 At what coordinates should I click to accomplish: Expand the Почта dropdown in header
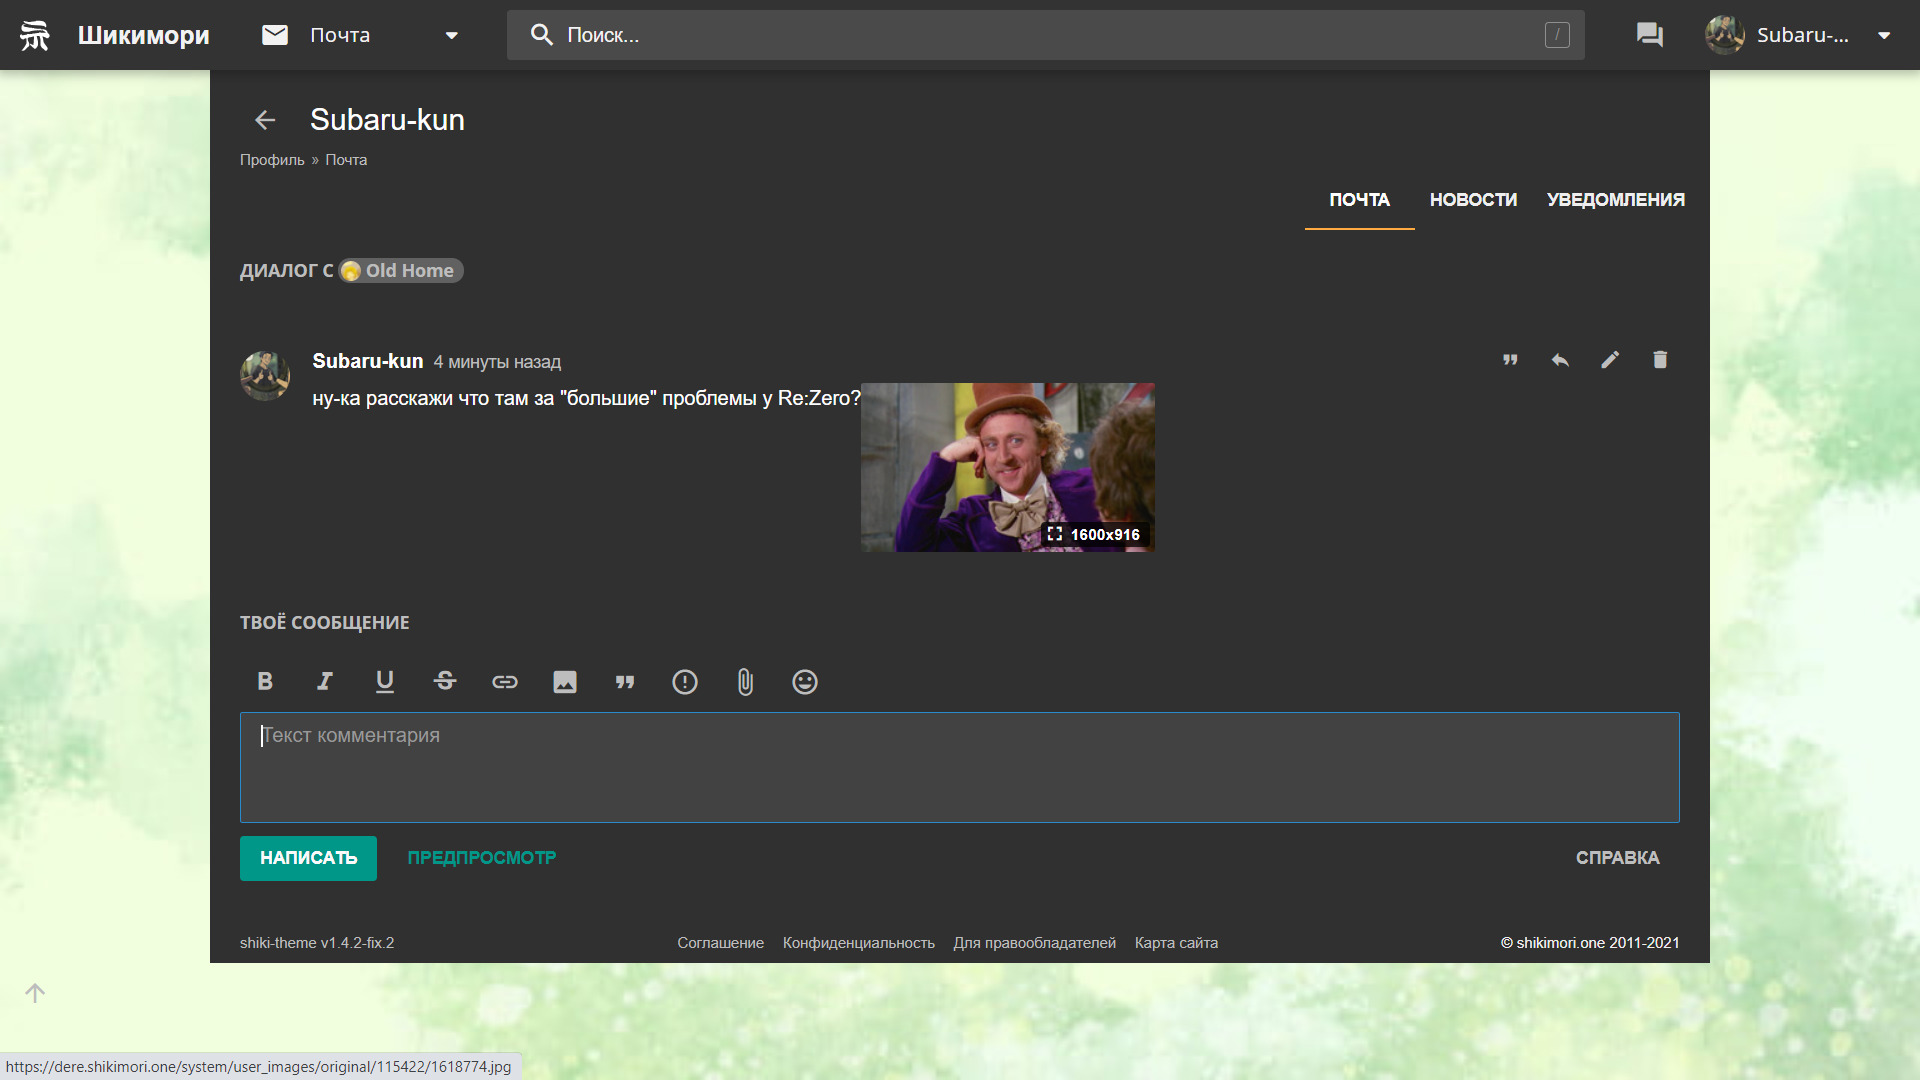(452, 35)
